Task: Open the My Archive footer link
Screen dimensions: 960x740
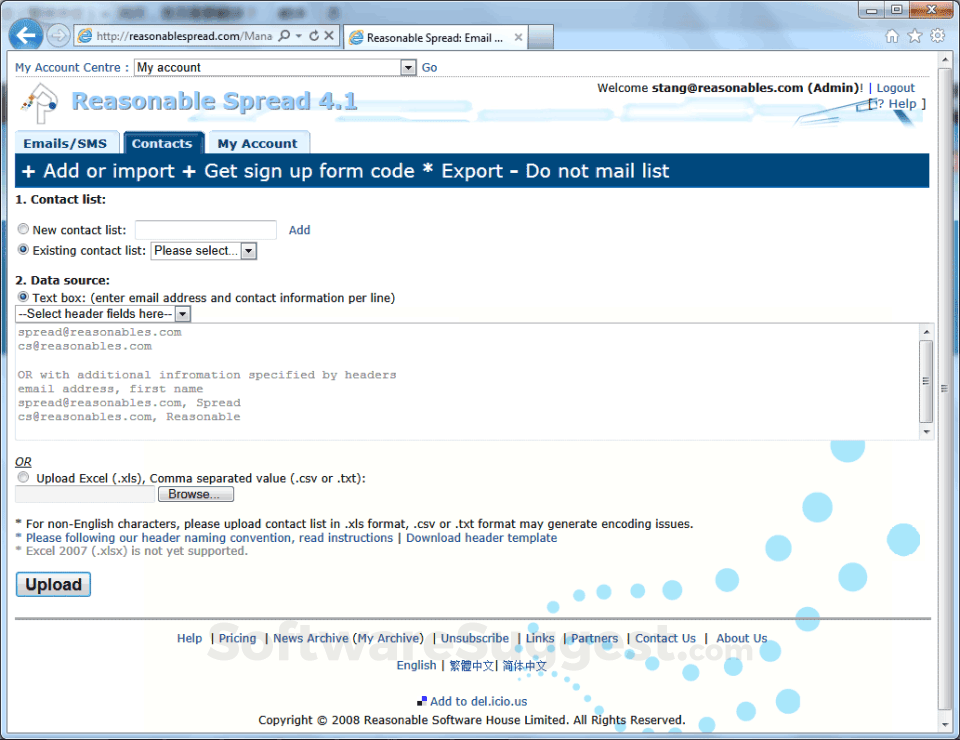Action: click(x=389, y=638)
